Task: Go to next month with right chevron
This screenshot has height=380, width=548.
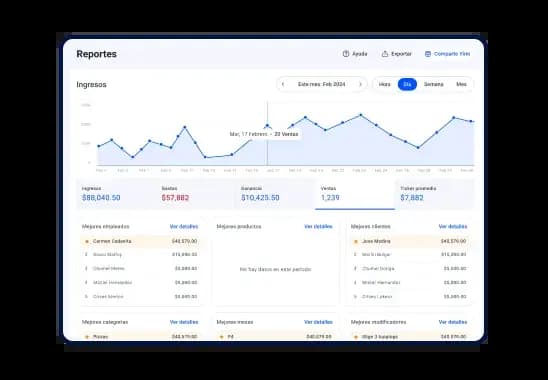Action: tap(360, 84)
